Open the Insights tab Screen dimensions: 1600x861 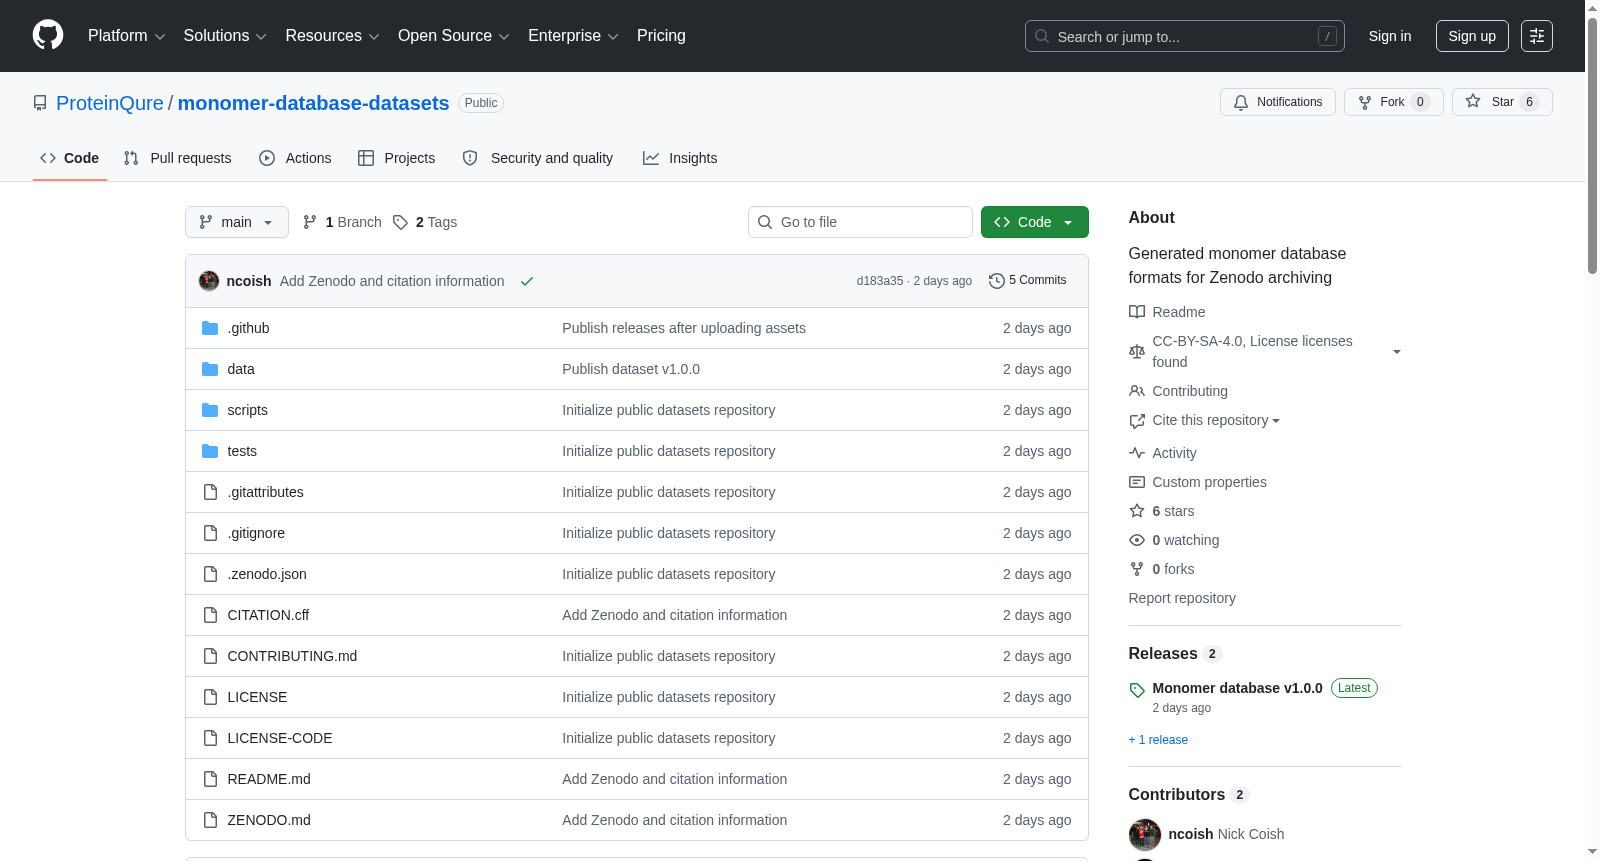click(x=680, y=158)
